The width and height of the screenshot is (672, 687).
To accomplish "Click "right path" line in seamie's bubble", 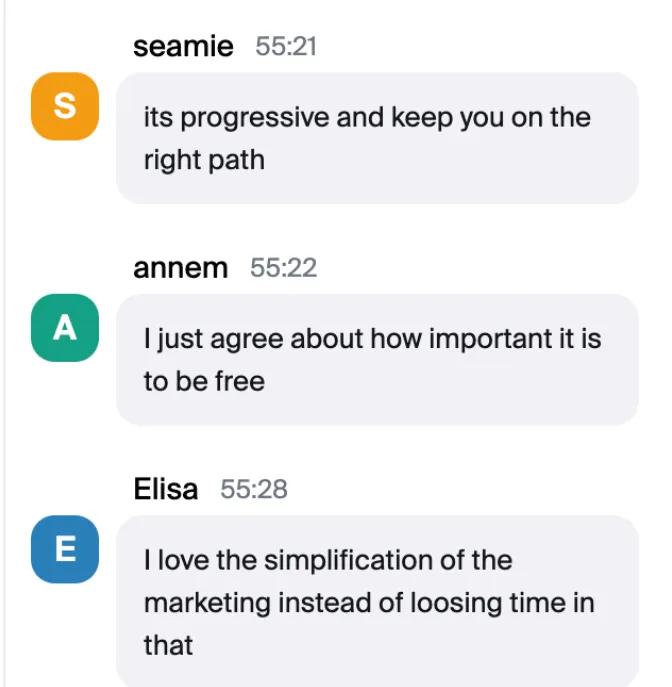I will (x=204, y=160).
